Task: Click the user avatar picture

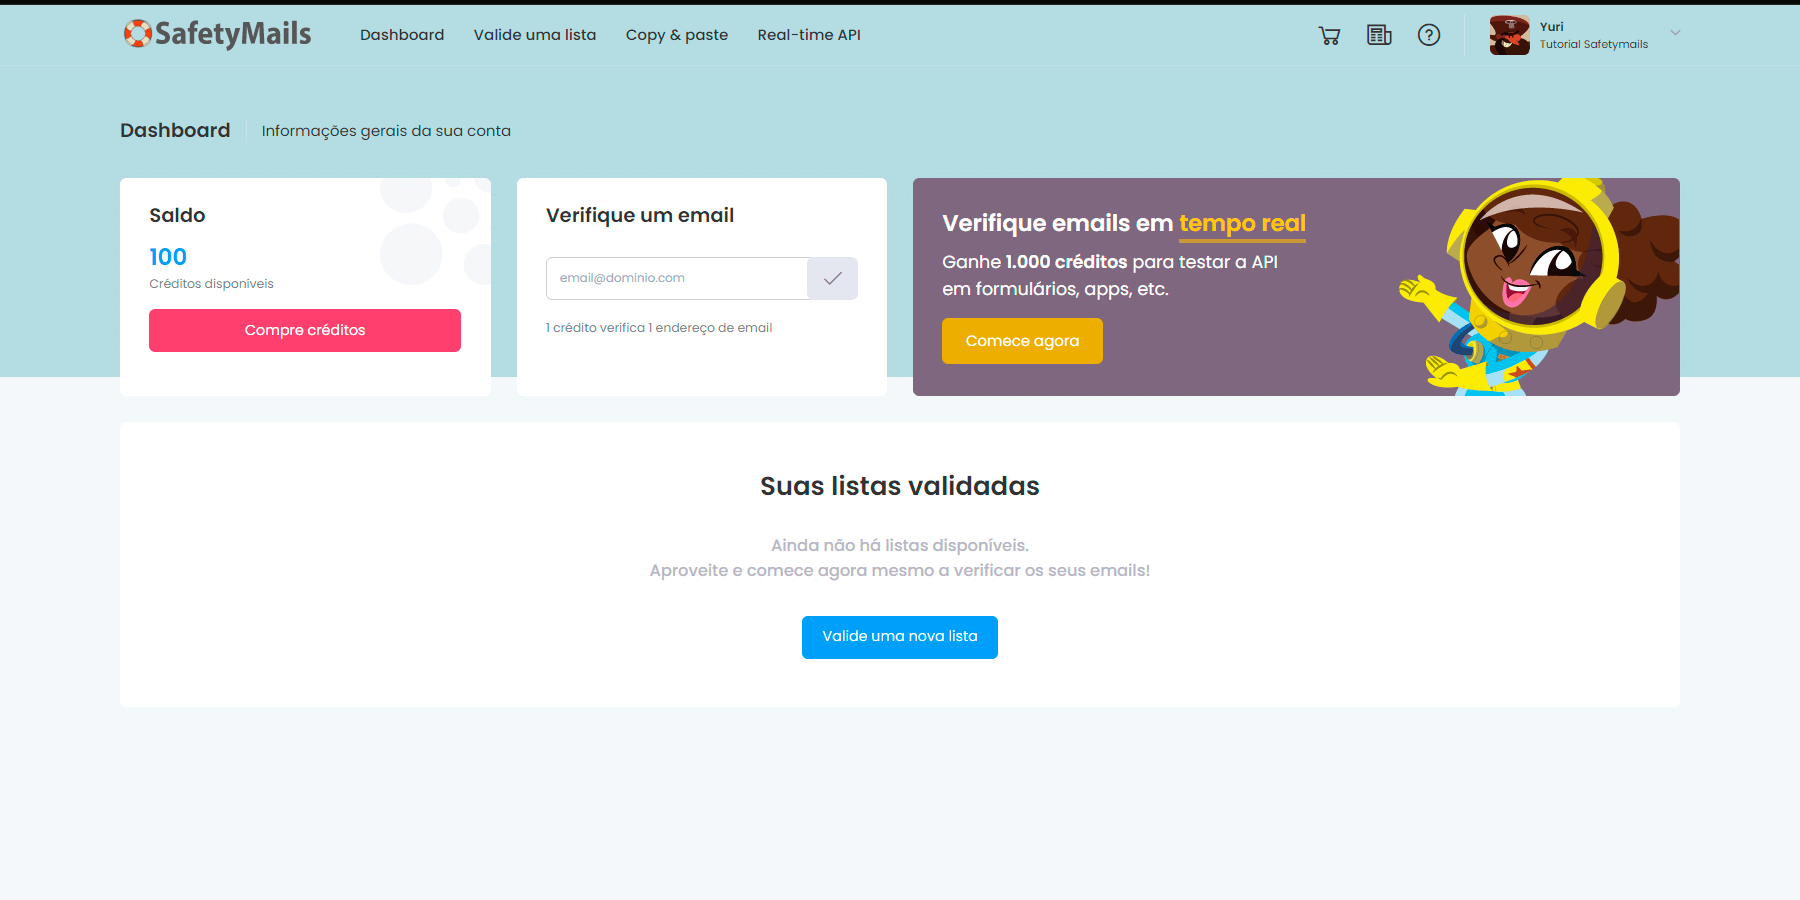Action: (x=1509, y=35)
